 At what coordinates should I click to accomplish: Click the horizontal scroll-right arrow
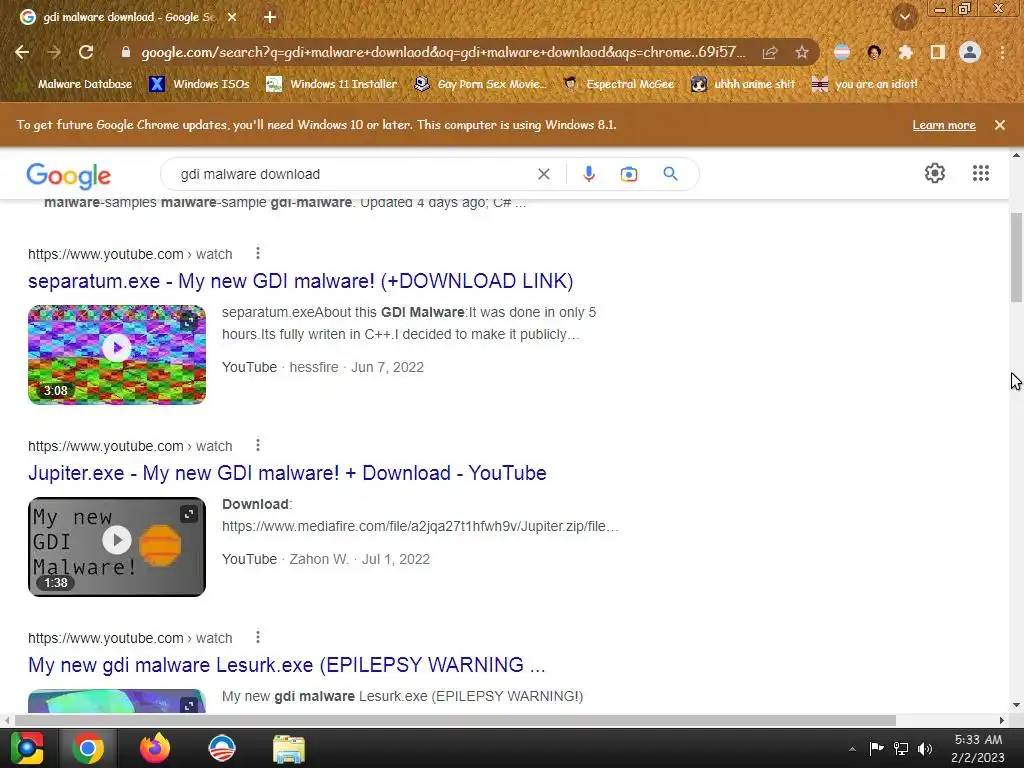1002,720
